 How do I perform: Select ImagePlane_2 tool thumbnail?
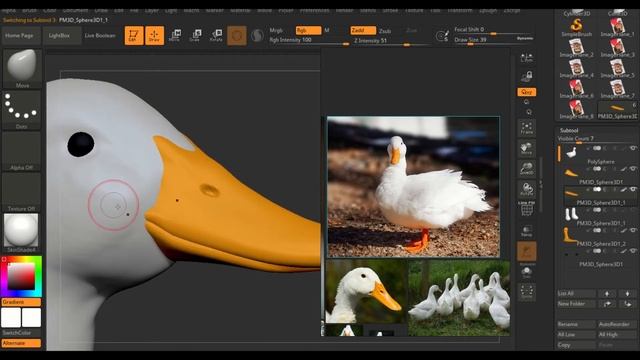coord(576,48)
